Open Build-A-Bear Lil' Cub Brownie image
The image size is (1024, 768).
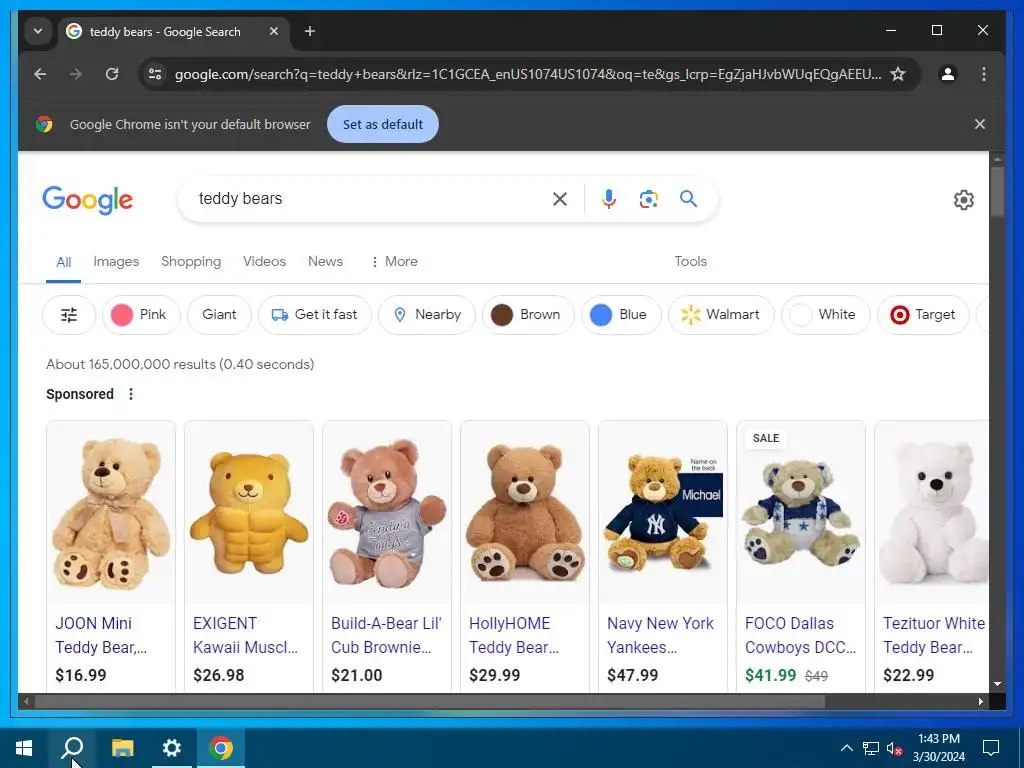click(x=387, y=513)
